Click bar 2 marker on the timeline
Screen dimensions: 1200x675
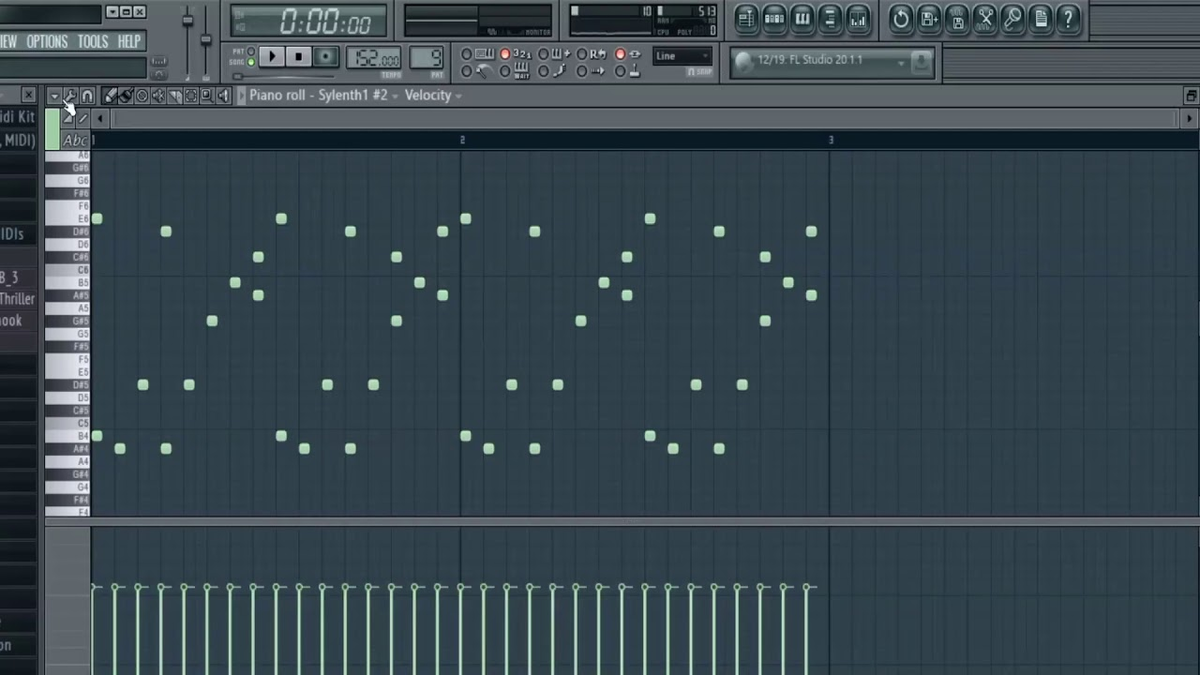point(462,140)
